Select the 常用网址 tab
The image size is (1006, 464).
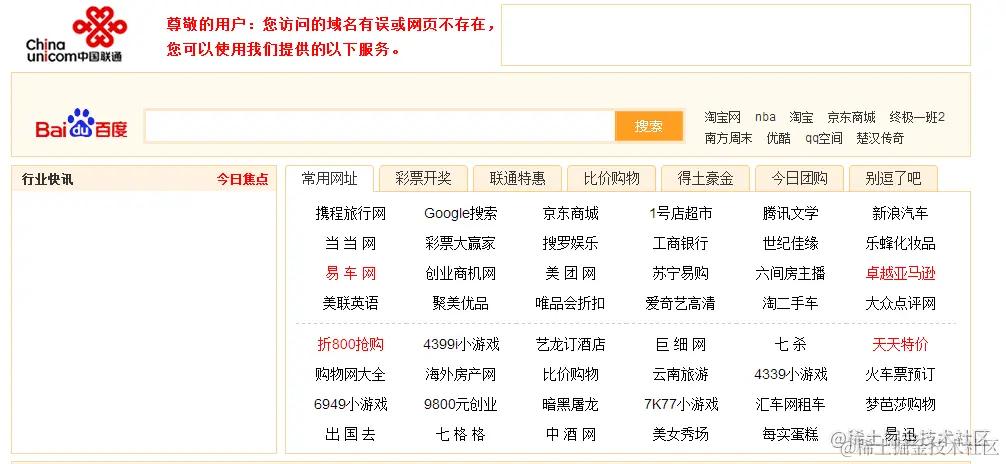point(329,178)
